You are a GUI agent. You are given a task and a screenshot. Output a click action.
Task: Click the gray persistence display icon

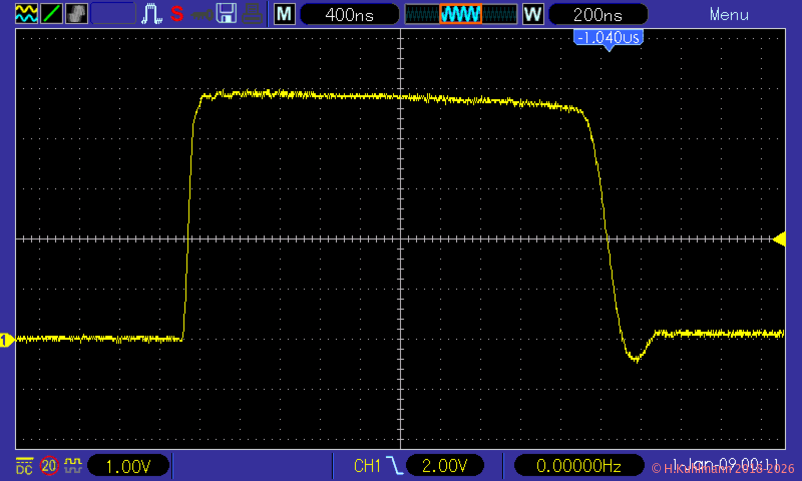click(x=76, y=14)
